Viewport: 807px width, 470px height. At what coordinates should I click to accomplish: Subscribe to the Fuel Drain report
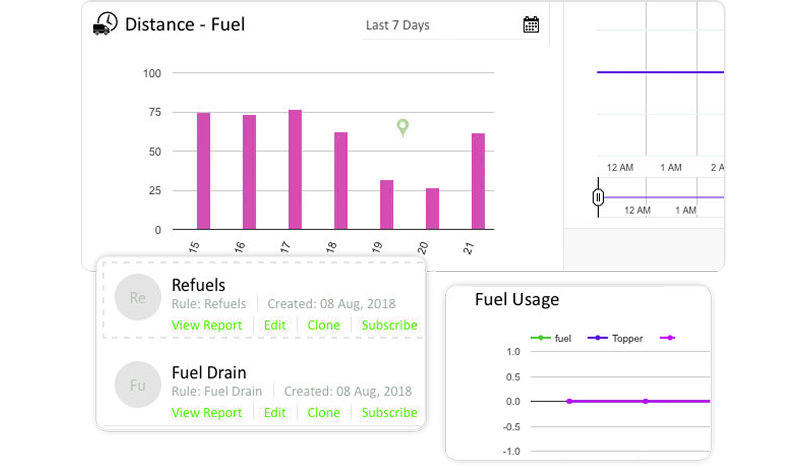[389, 412]
